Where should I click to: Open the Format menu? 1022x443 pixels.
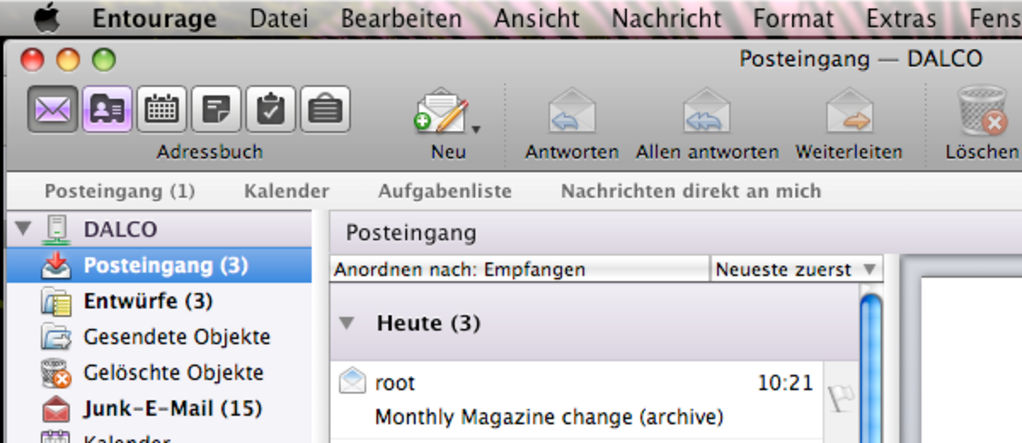(793, 18)
